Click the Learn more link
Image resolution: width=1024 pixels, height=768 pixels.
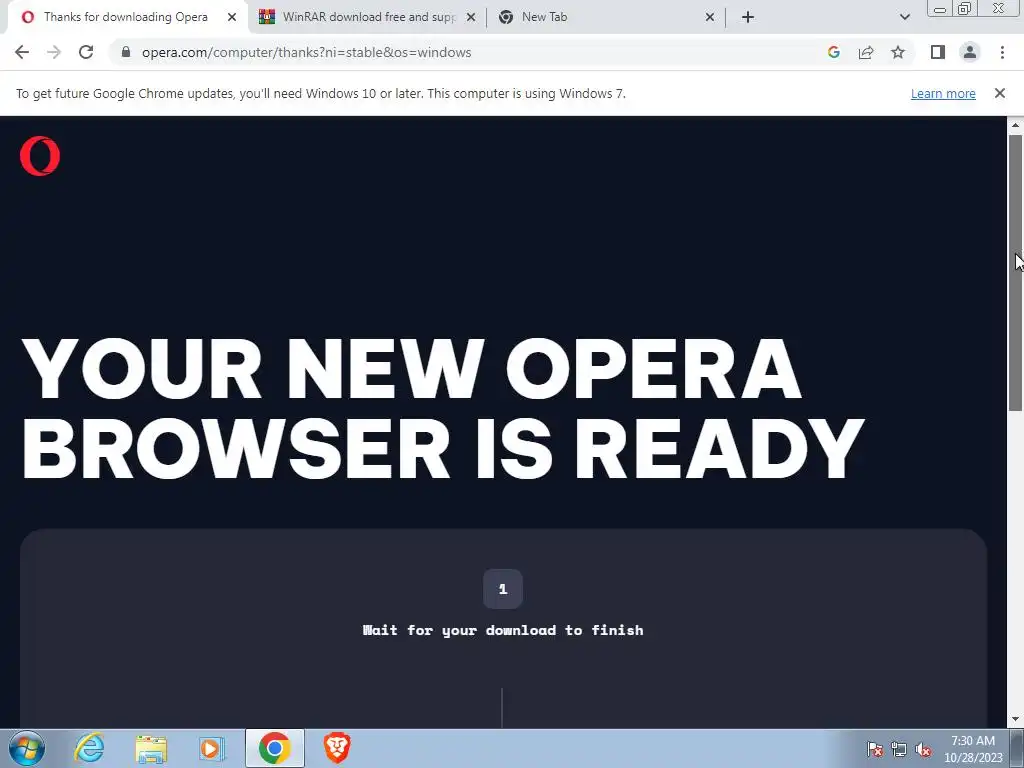(x=943, y=93)
